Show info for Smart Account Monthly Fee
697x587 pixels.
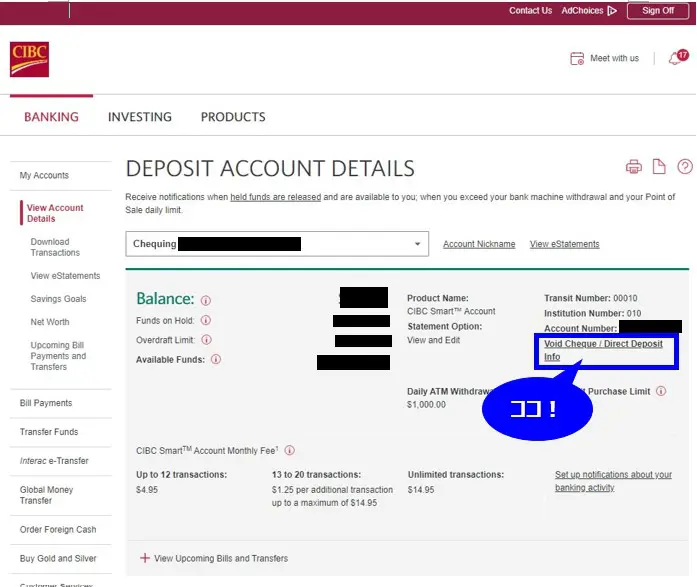click(289, 450)
